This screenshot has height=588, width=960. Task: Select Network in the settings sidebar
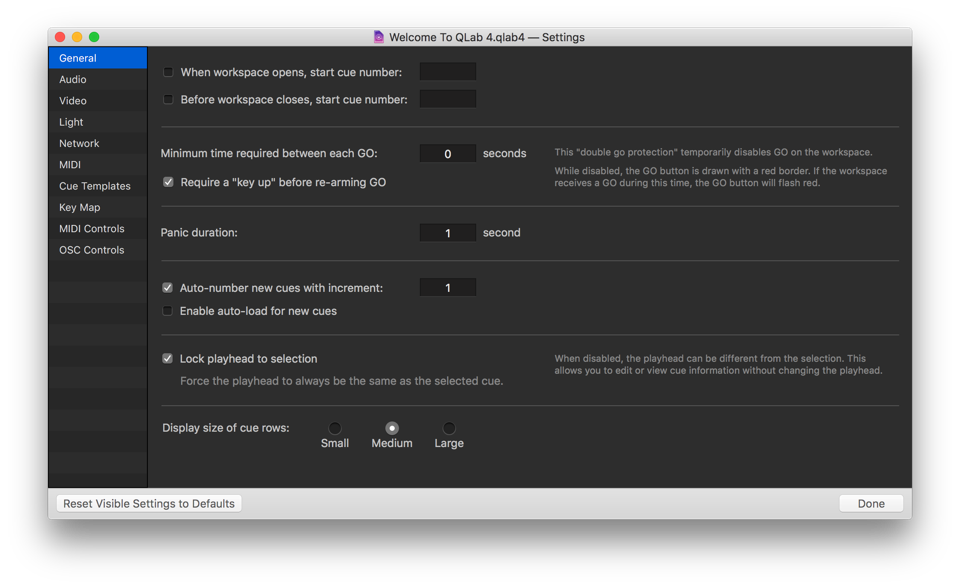point(79,143)
